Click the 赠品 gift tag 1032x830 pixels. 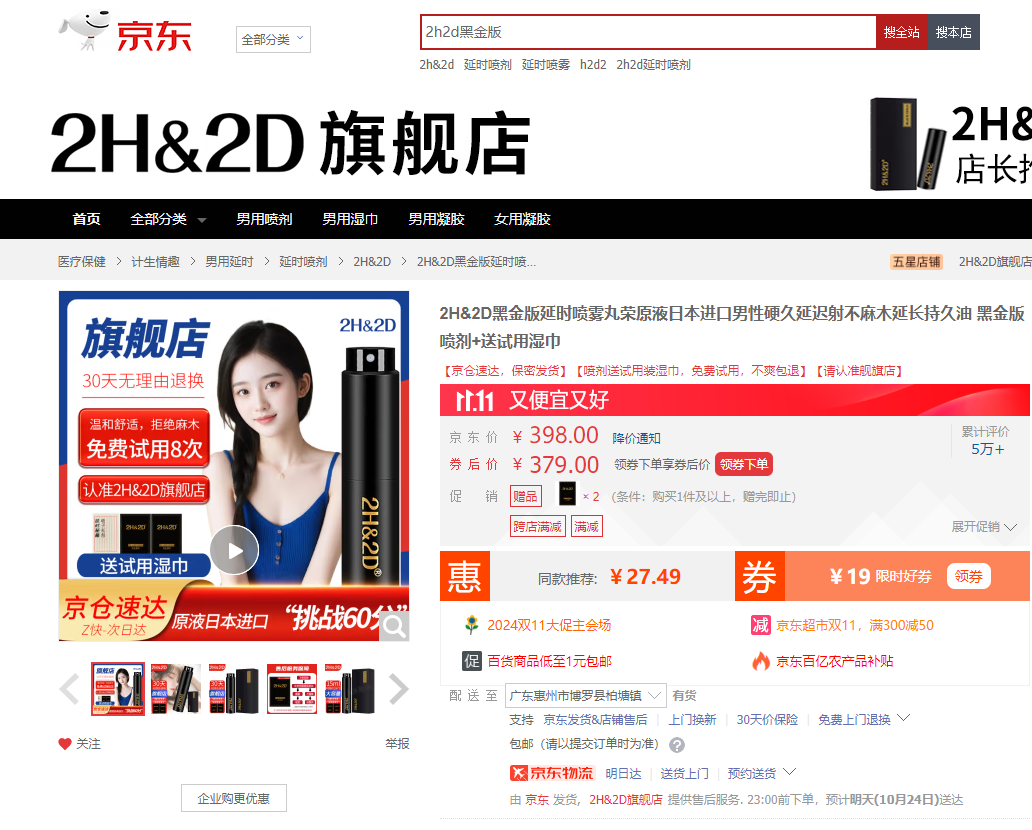tap(525, 496)
